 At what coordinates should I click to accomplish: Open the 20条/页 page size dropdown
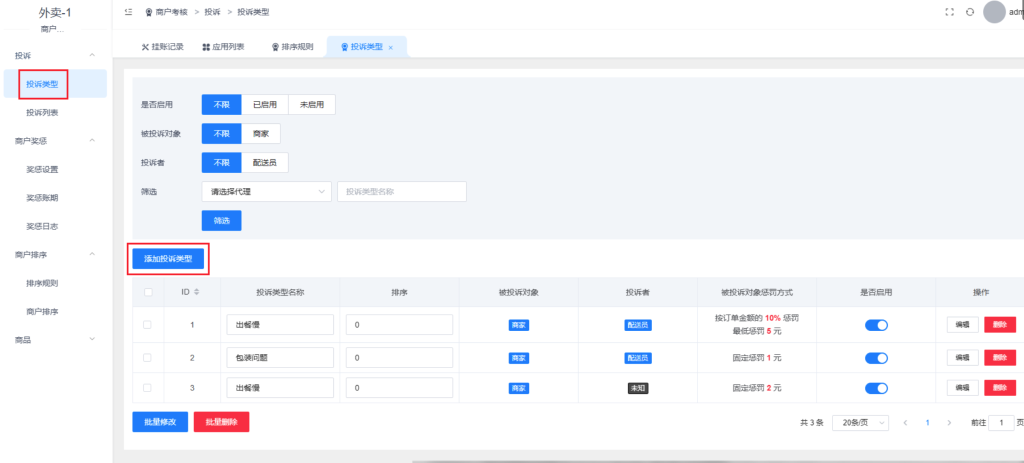[860, 423]
